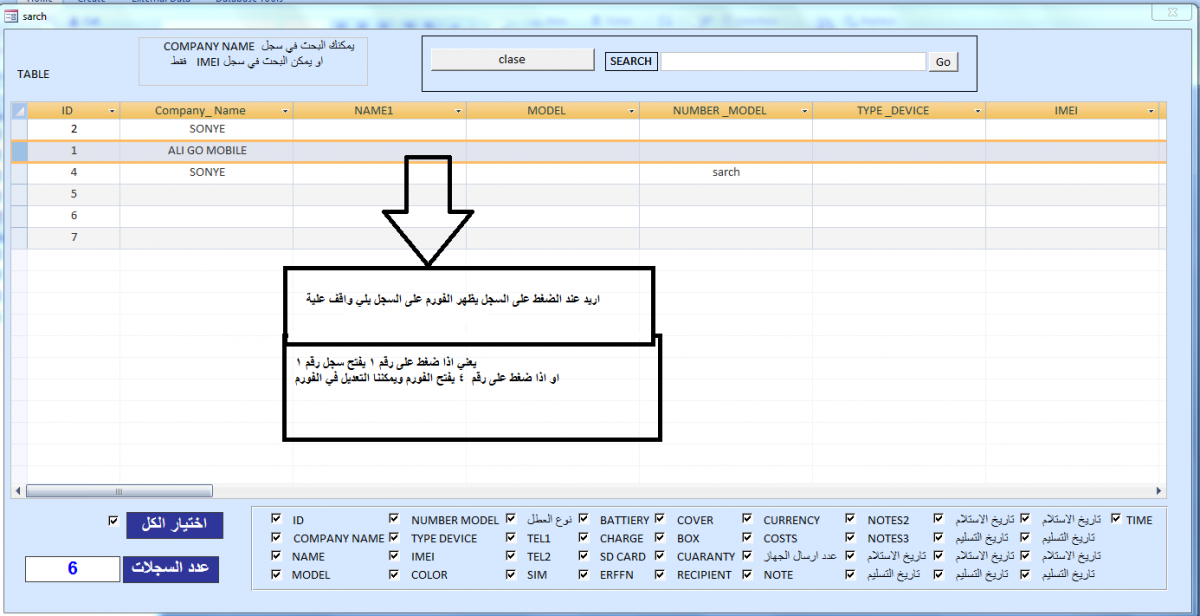
Task: Toggle the COSTS checkbox
Action: click(x=747, y=538)
